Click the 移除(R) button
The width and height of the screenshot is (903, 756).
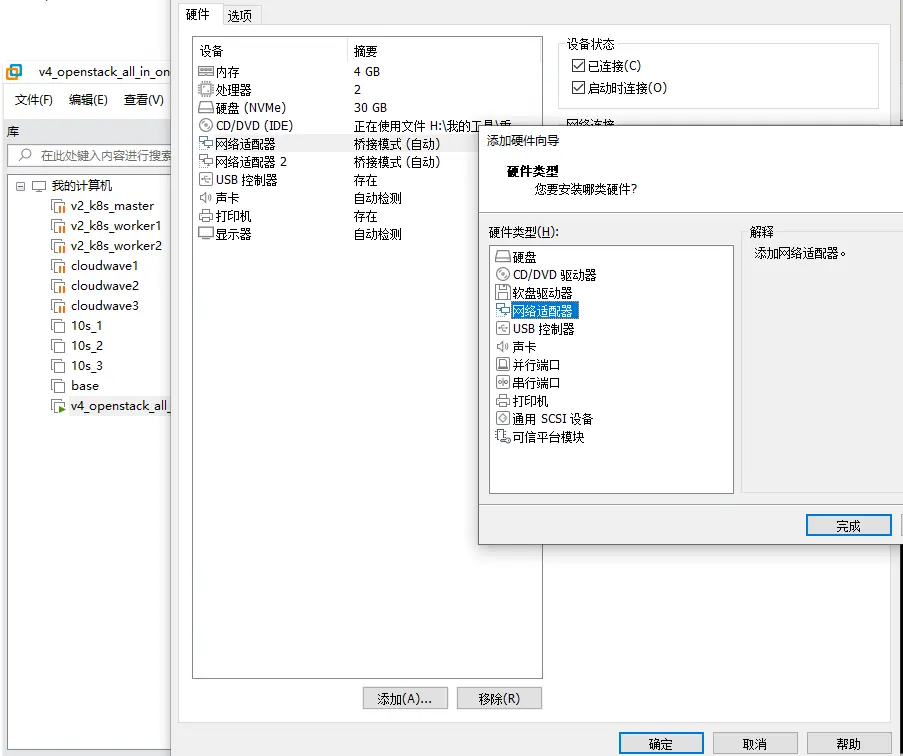click(498, 699)
